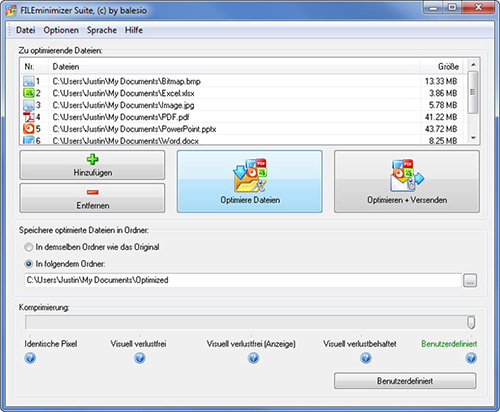The height and width of the screenshot is (412, 500).
Task: Select the Word.docx file row
Action: (x=243, y=140)
